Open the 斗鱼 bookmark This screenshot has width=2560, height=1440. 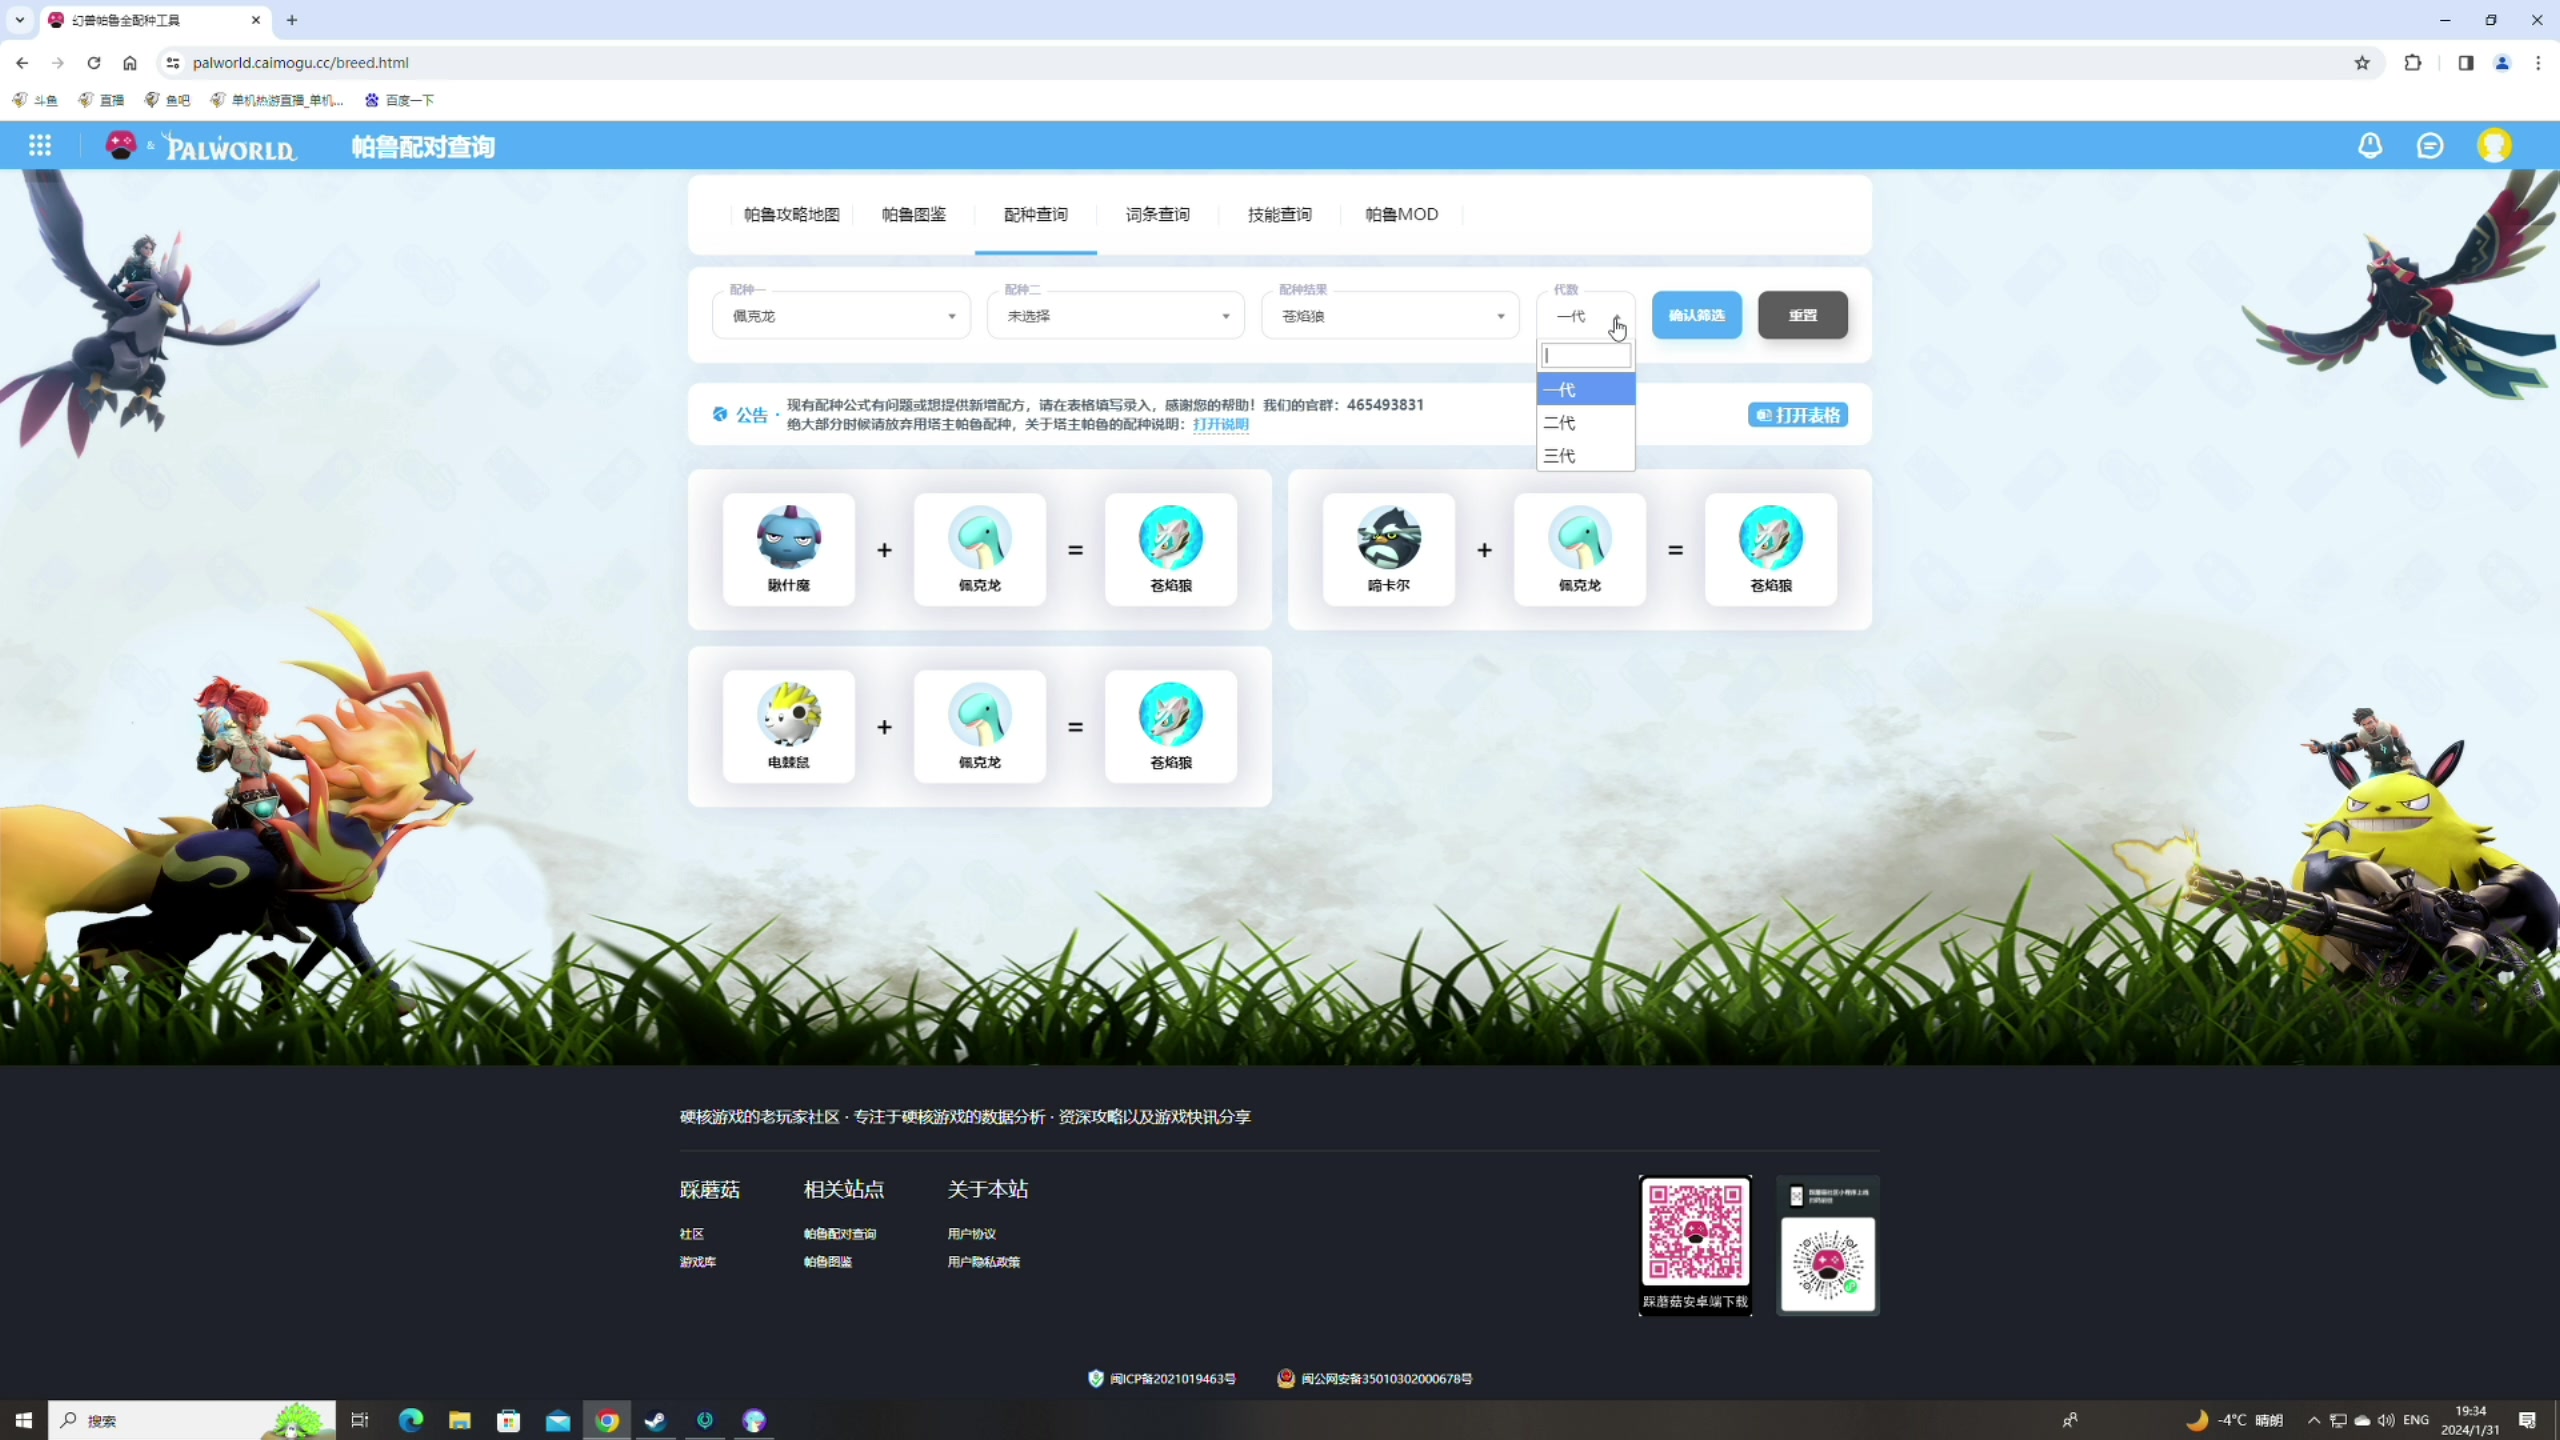click(x=35, y=100)
